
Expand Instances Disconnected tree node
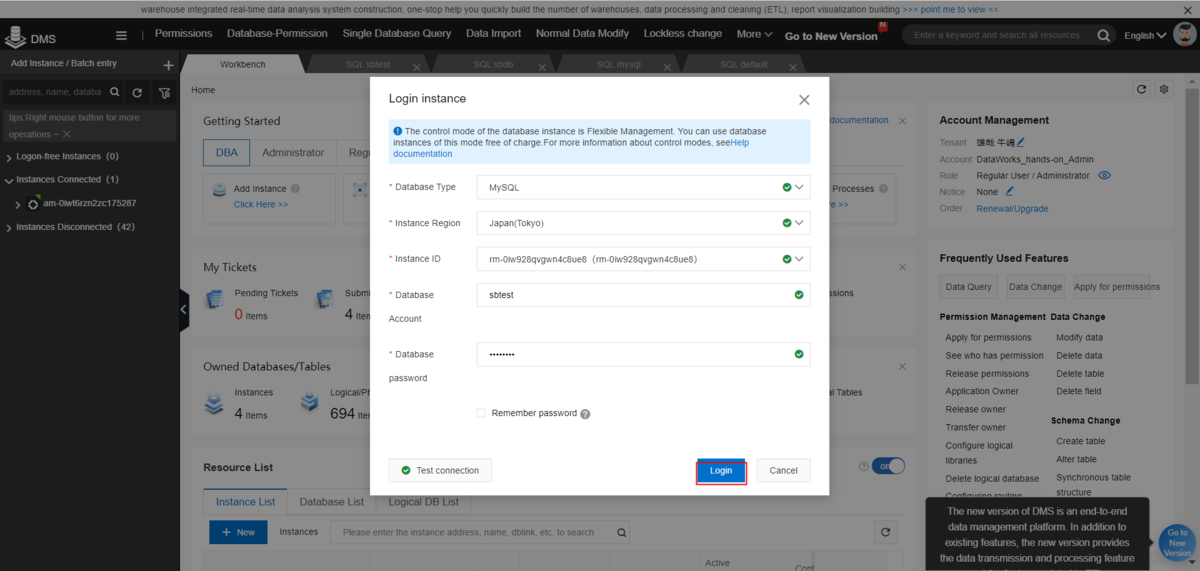9,227
